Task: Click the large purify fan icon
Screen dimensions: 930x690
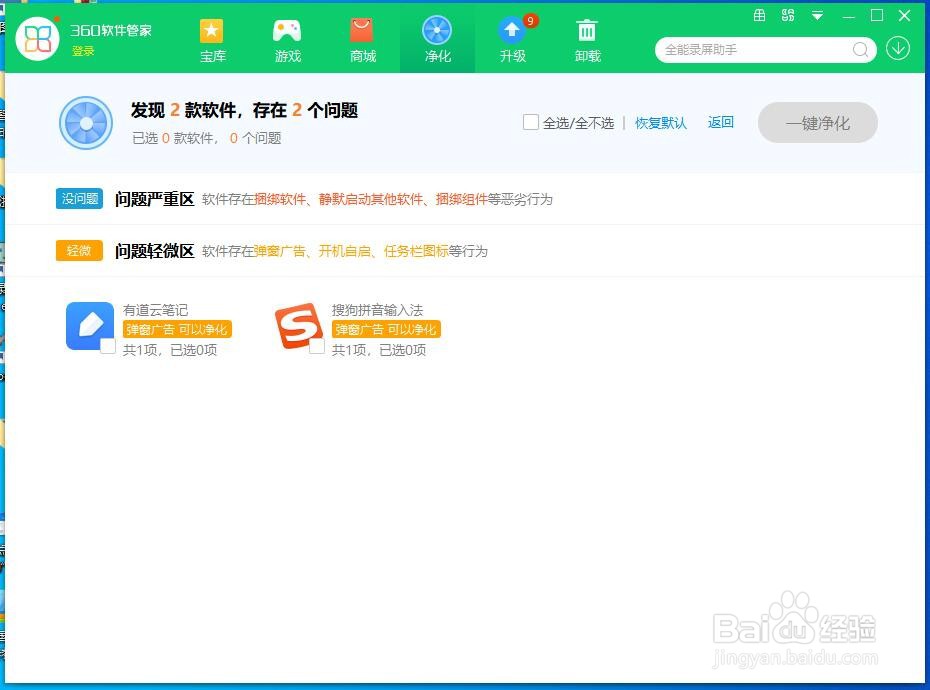Action: pyautogui.click(x=86, y=123)
